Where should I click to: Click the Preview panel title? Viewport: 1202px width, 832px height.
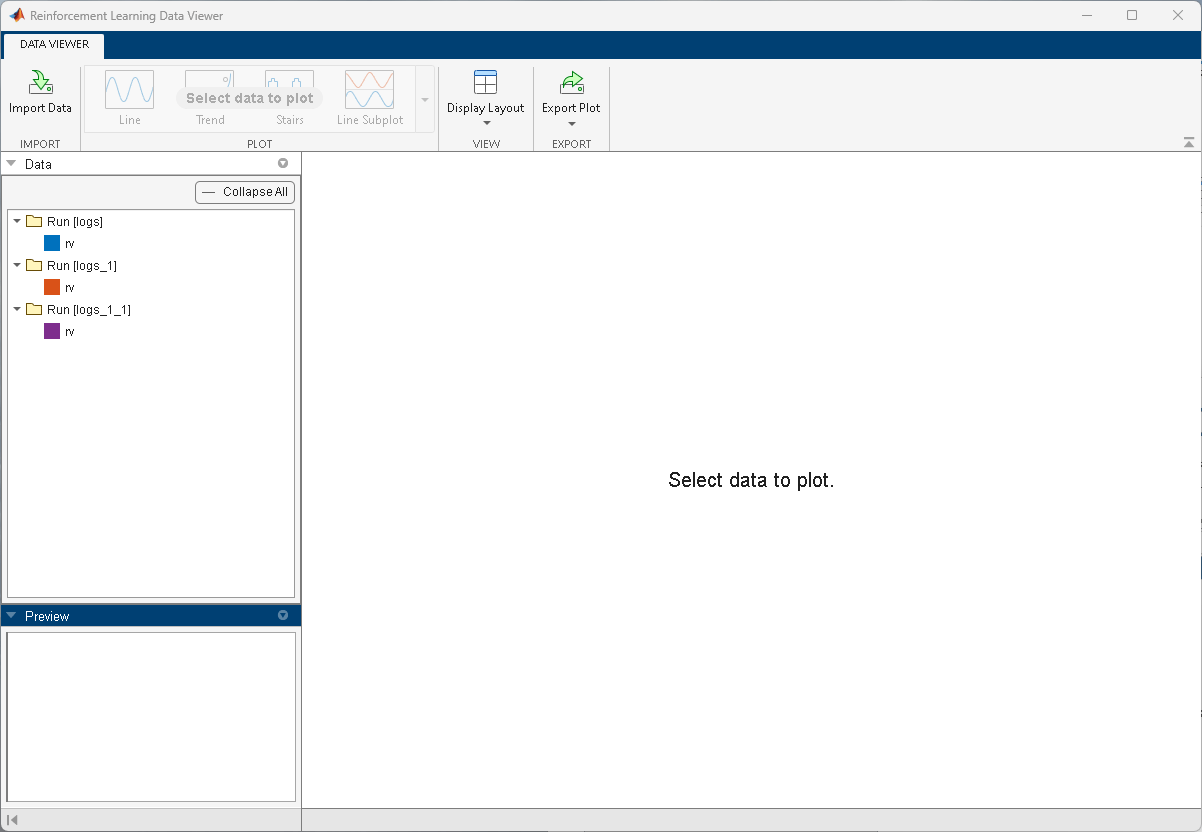coord(47,616)
